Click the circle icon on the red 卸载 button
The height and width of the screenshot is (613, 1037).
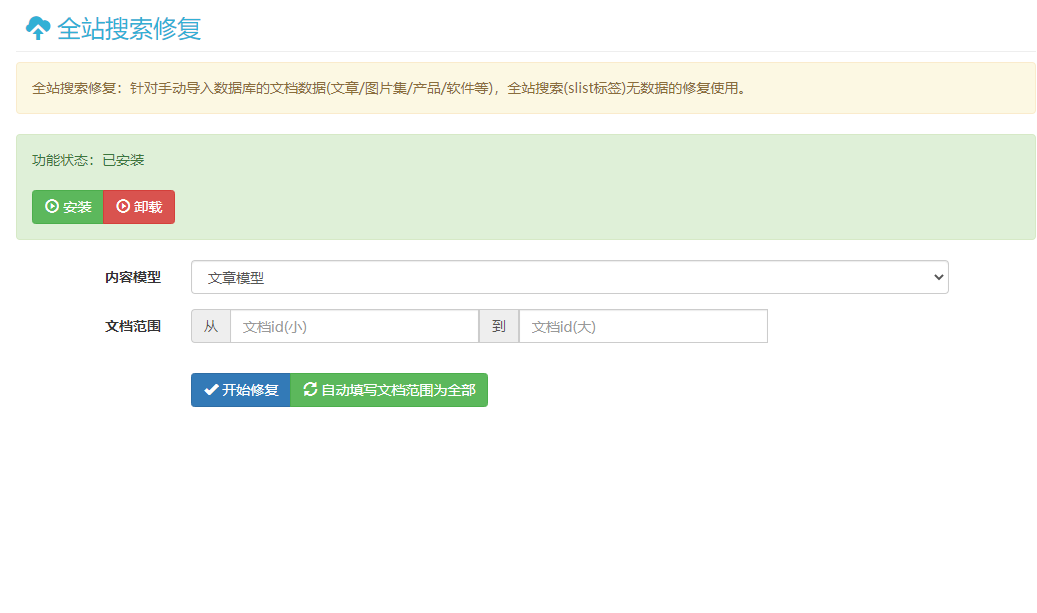pyautogui.click(x=123, y=207)
